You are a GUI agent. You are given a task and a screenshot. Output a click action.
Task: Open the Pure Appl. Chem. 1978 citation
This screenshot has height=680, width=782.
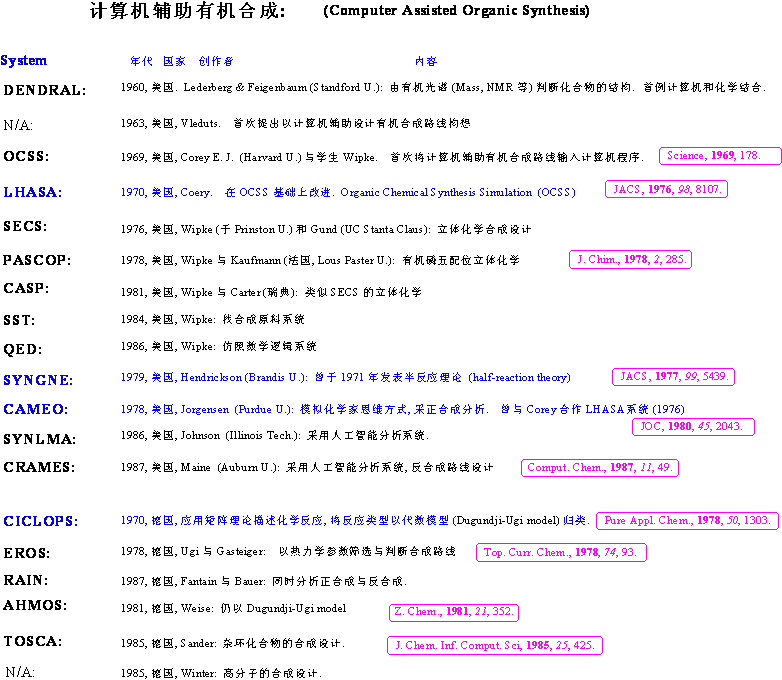(x=687, y=521)
